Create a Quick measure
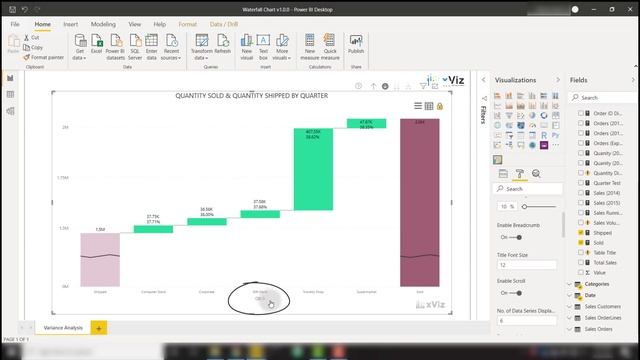The width and height of the screenshot is (640, 360). 330,47
